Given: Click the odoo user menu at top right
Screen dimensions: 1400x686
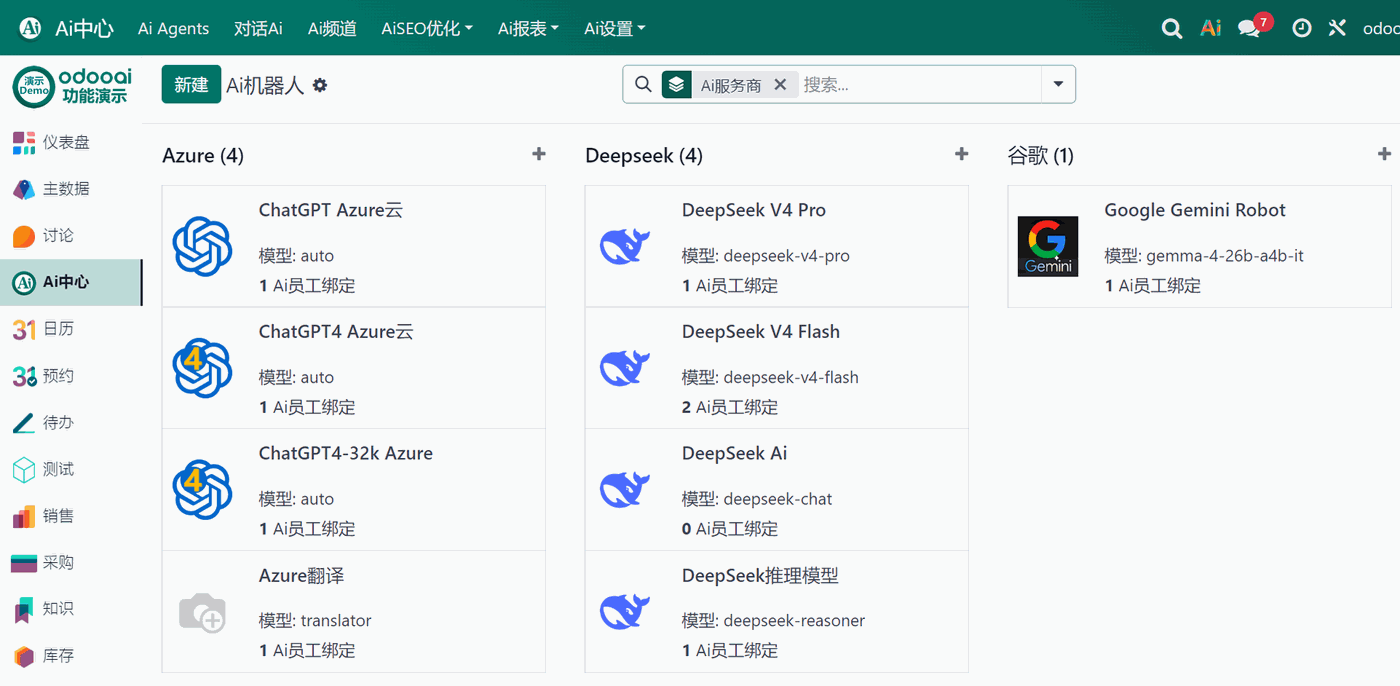Looking at the screenshot, I should point(1381,29).
